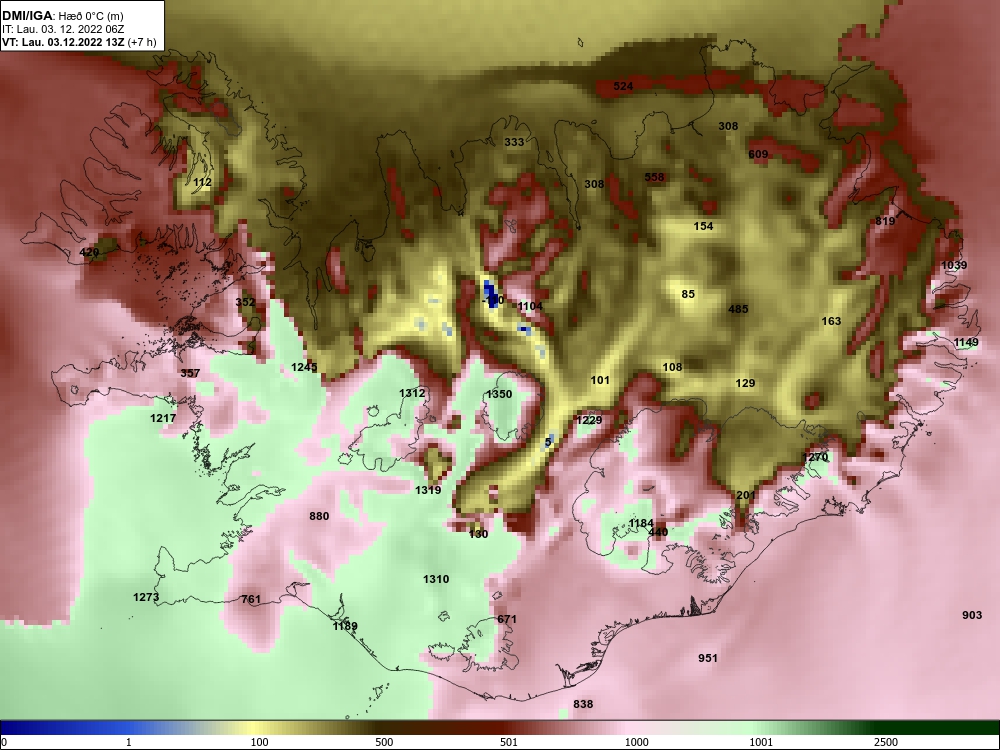Select the 1104 value
Image resolution: width=1000 pixels, height=750 pixels.
[530, 307]
